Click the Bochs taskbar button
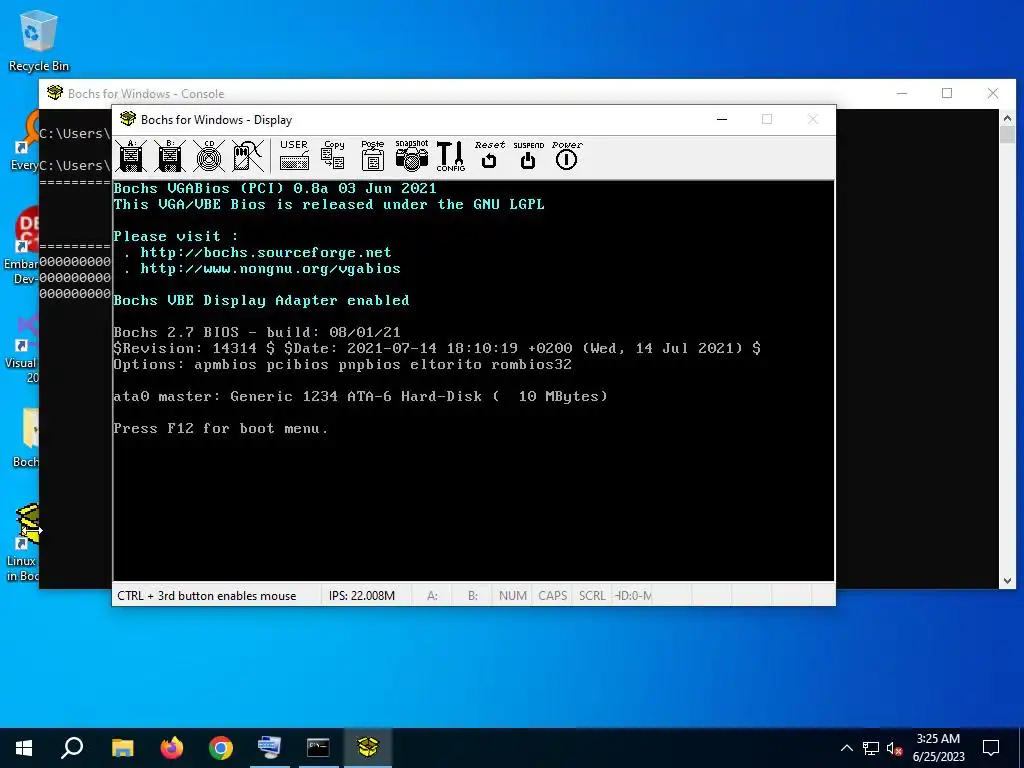Viewport: 1024px width, 768px height. (368, 748)
